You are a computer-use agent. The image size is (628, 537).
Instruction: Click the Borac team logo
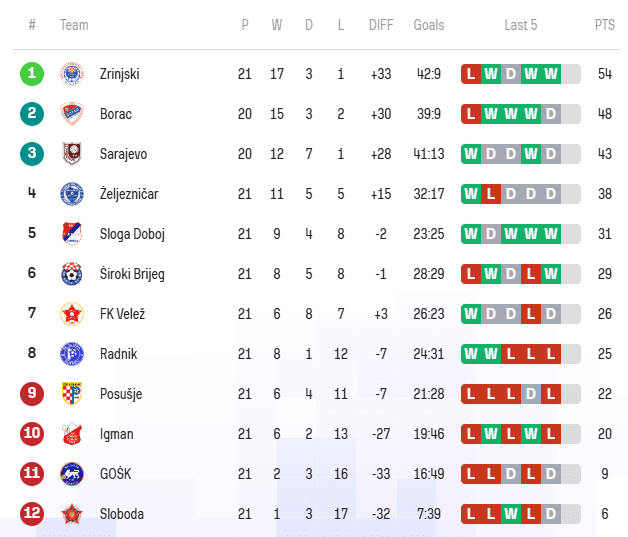point(71,114)
